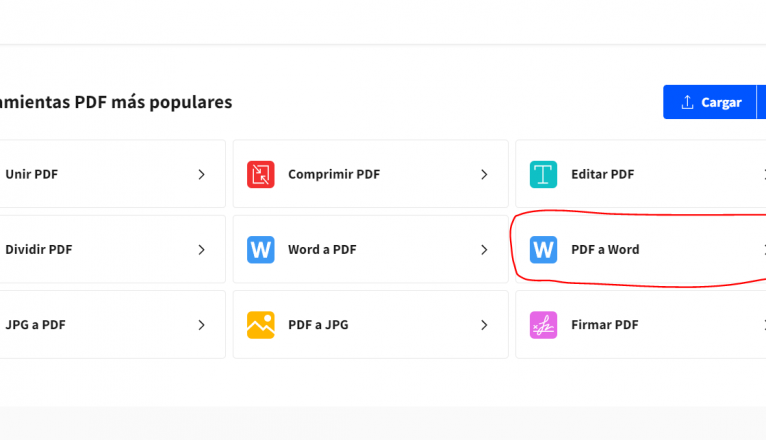This screenshot has height=440, width=766.
Task: Click the yellow PDF a JPG icon
Action: pyautogui.click(x=261, y=325)
